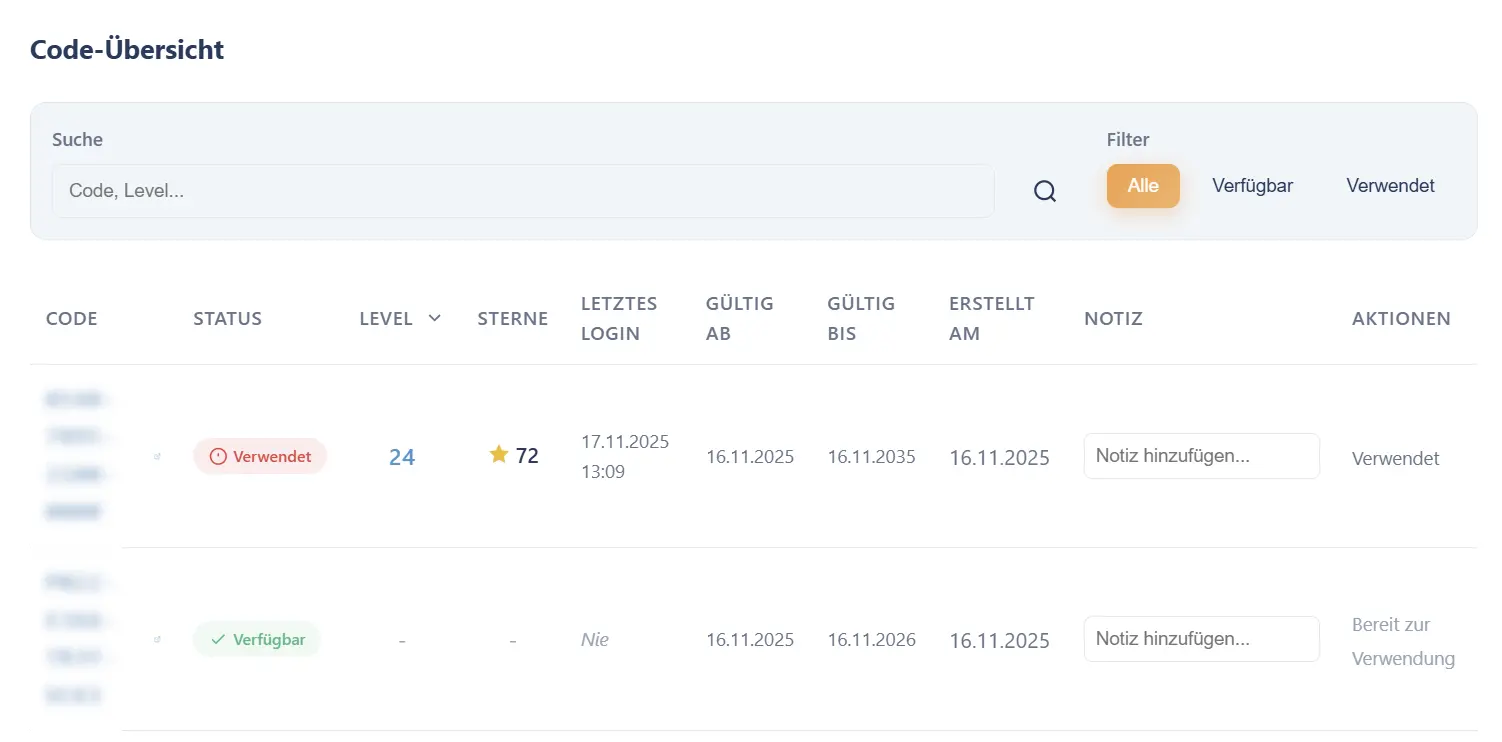Screen dimensions: 1502x742
Task: Open the level 24 link
Action: coord(402,457)
